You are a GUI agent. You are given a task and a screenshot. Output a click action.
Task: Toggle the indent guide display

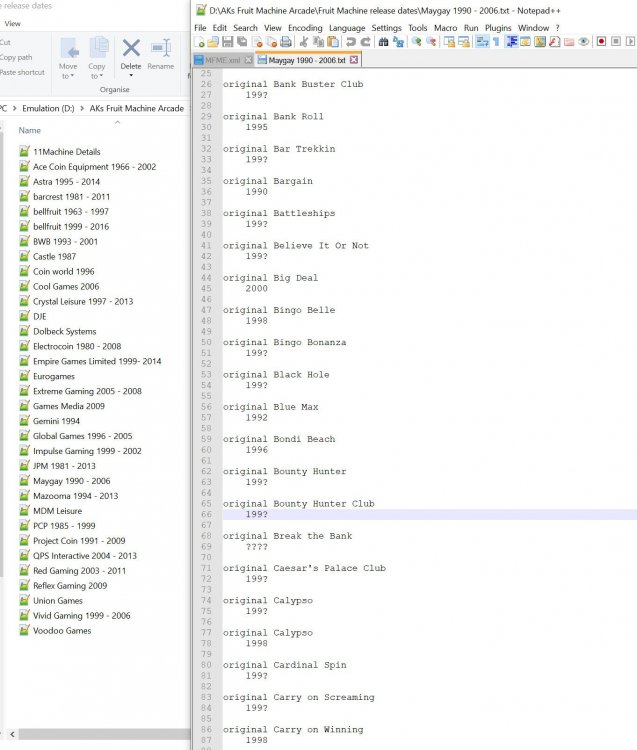[511, 42]
